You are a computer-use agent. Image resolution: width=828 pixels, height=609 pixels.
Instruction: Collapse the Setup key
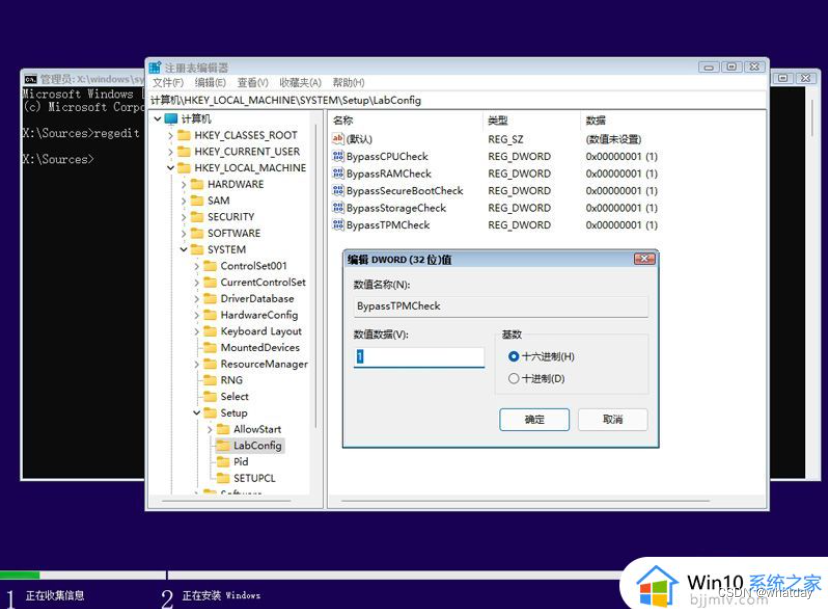pos(196,413)
